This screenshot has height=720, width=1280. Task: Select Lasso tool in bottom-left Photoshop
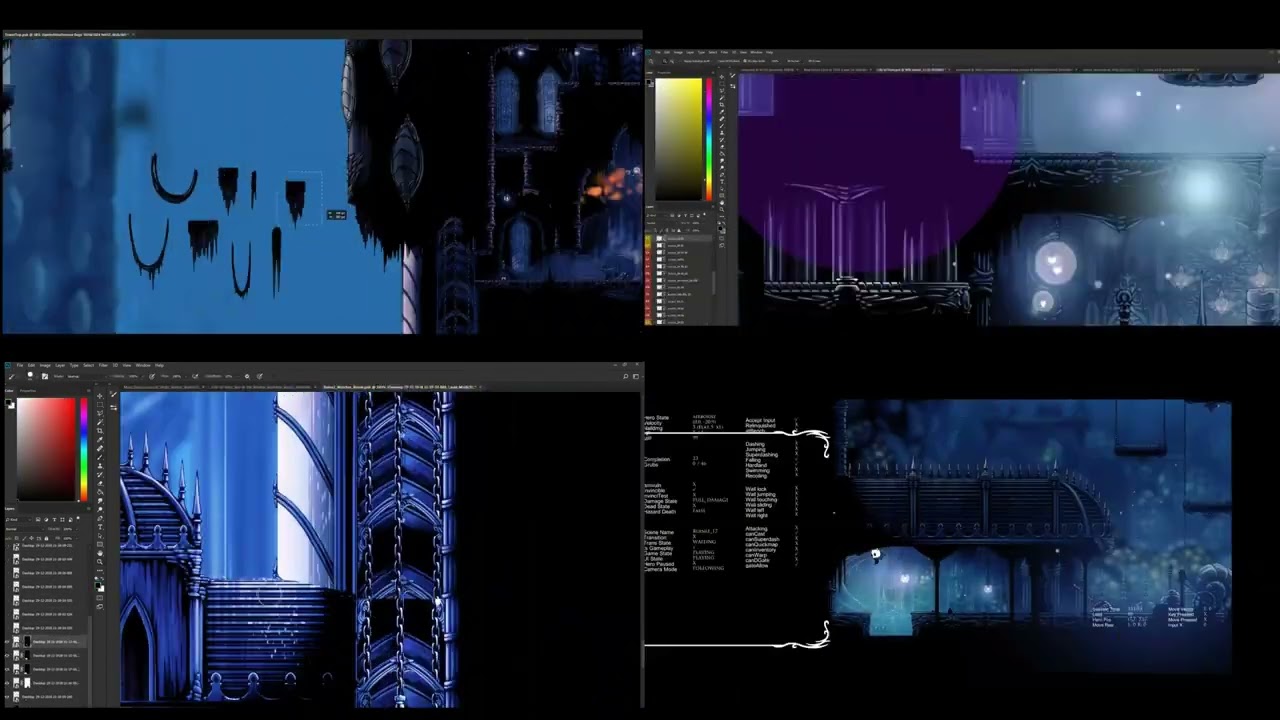[100, 413]
